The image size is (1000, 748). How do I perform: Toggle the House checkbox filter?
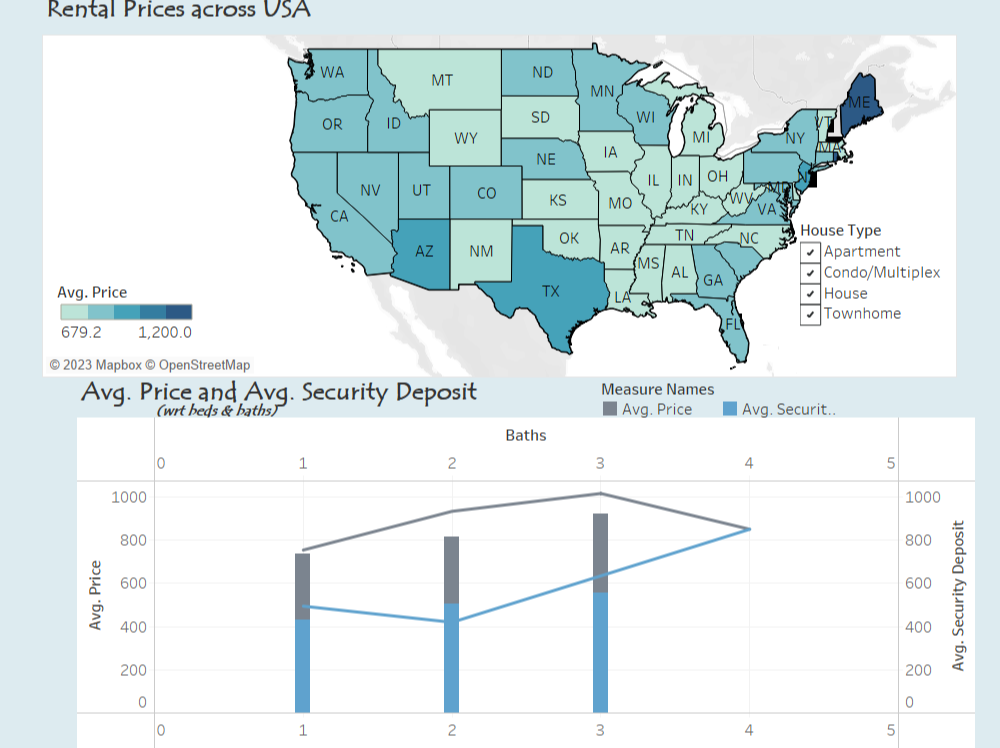(810, 294)
